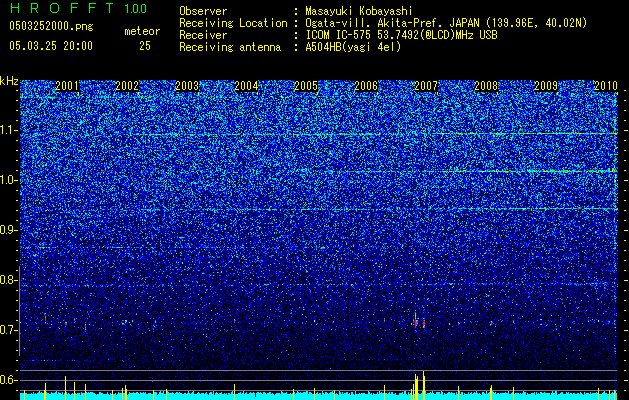Screen dimensions: 629x400
Task: Click the 0.9 frequency axis label
Action: (7, 230)
